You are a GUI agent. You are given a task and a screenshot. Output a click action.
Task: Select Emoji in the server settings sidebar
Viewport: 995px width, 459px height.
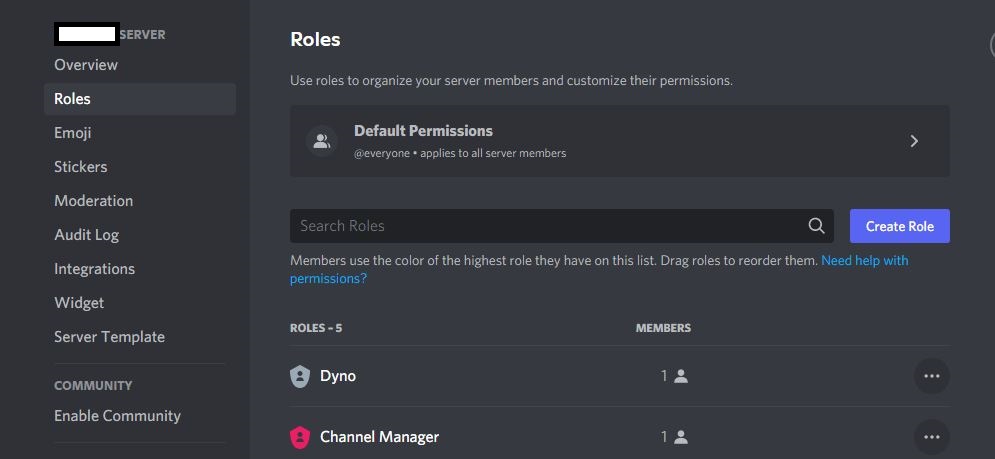(73, 133)
